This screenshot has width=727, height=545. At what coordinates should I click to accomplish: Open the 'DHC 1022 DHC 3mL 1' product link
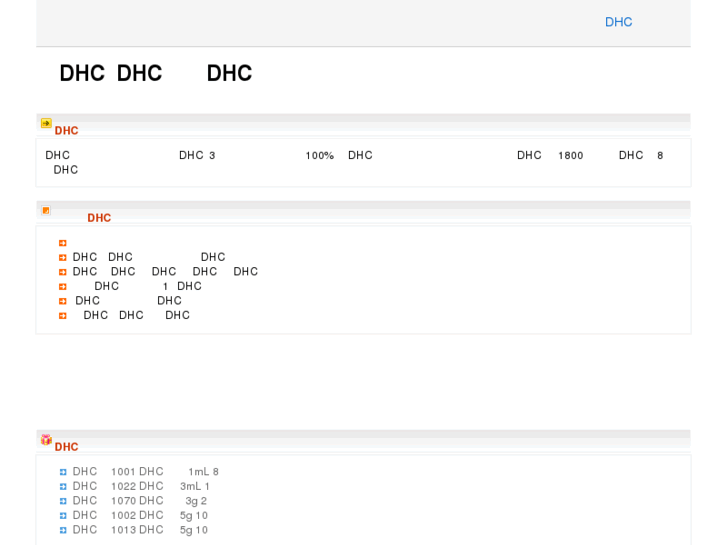(x=141, y=486)
